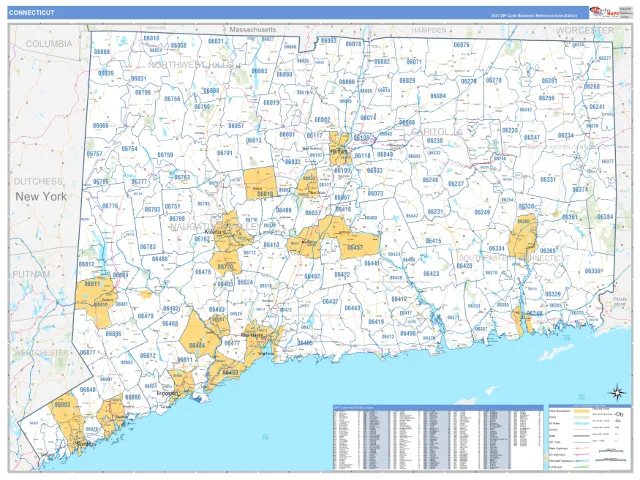Click ZIP code 06040 label
Screen dimensions: 640x480
click(385, 154)
